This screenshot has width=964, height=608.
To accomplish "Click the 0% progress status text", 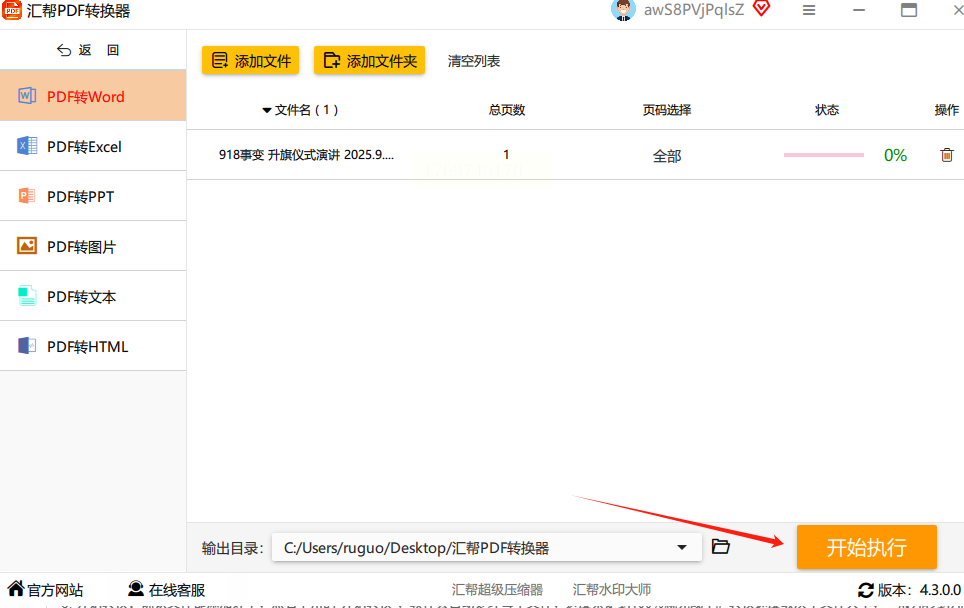I will click(x=895, y=155).
